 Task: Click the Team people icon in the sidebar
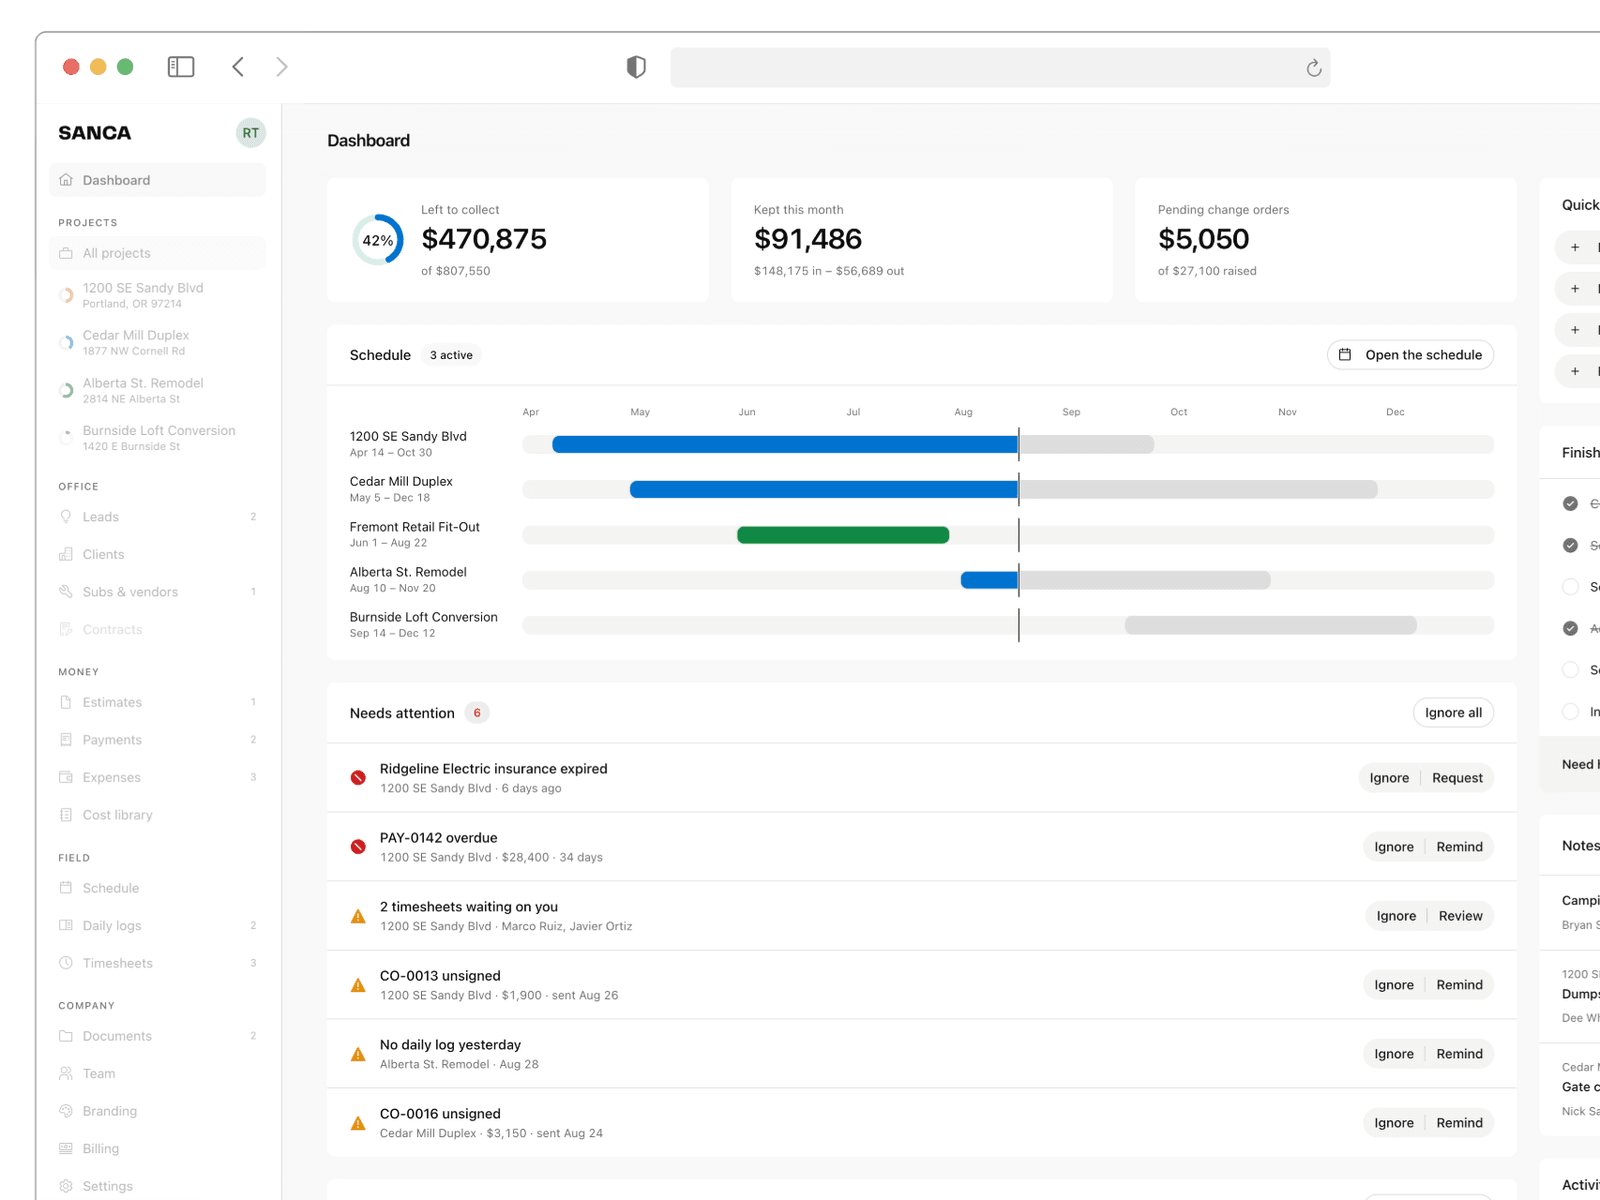pyautogui.click(x=66, y=1073)
